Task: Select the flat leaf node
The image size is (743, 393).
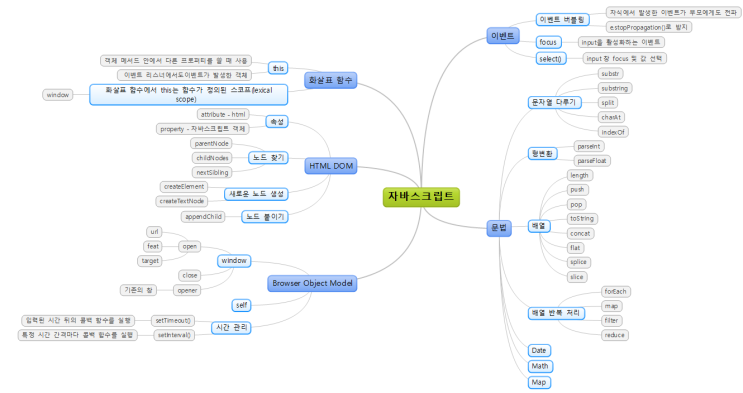Action: (x=575, y=247)
